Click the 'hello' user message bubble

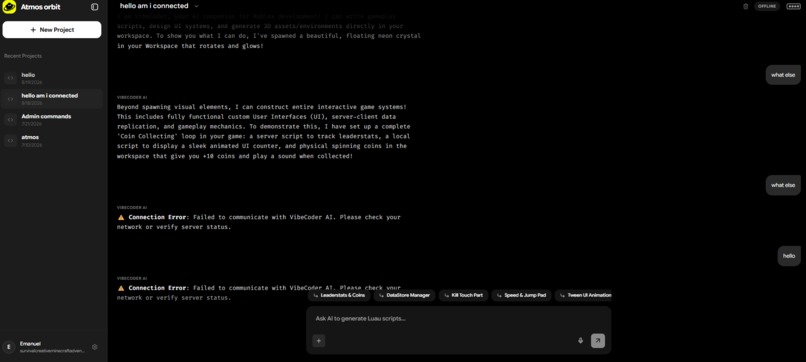(789, 256)
